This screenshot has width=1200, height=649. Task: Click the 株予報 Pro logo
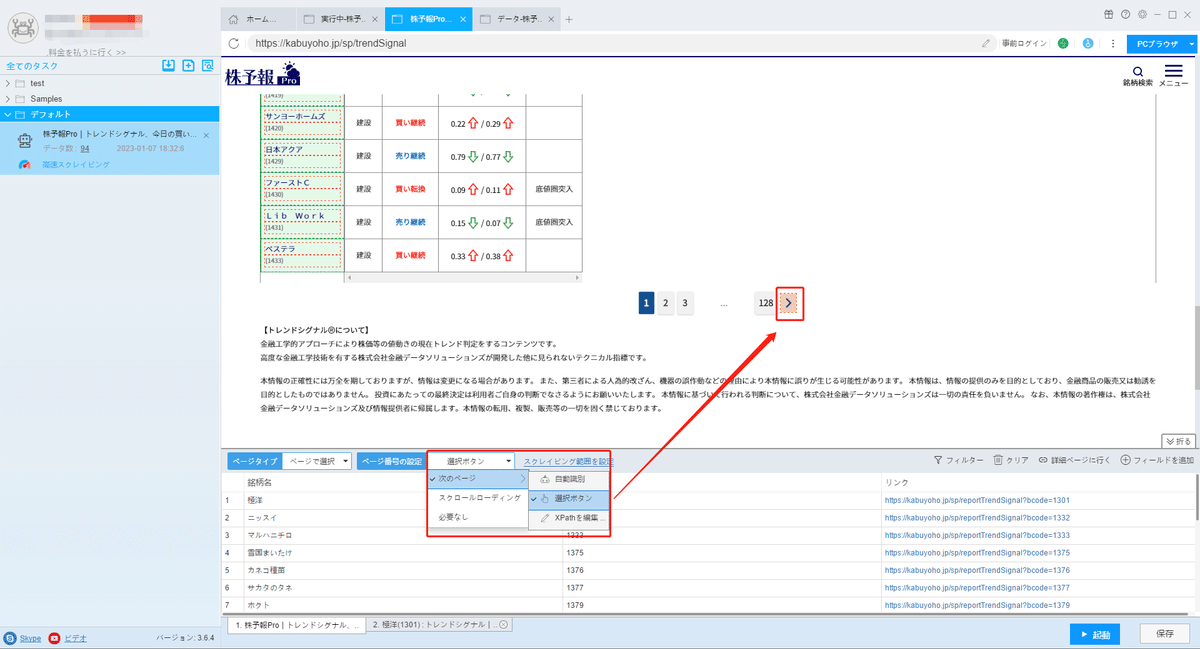tap(262, 74)
